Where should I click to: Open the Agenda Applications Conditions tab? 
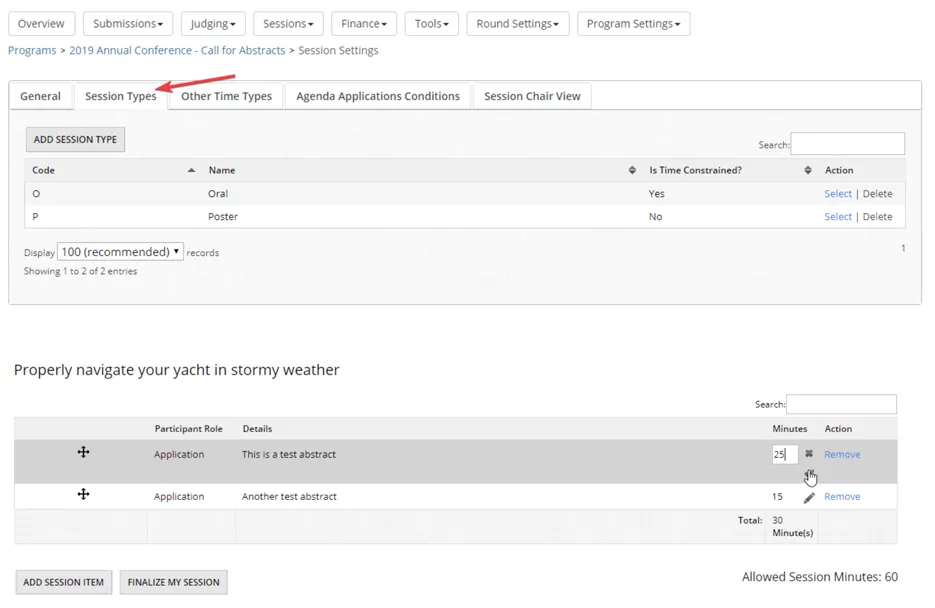pos(378,96)
